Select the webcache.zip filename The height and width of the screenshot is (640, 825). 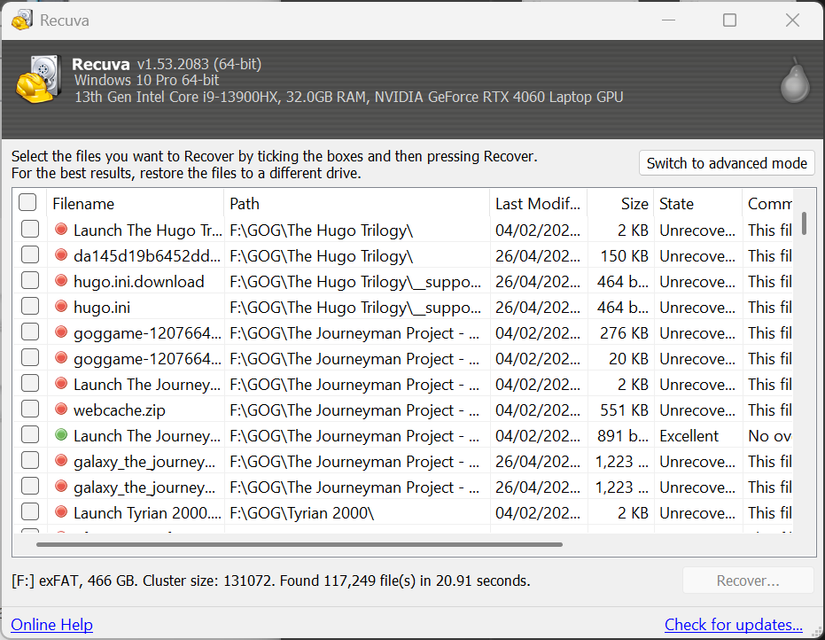click(x=119, y=410)
